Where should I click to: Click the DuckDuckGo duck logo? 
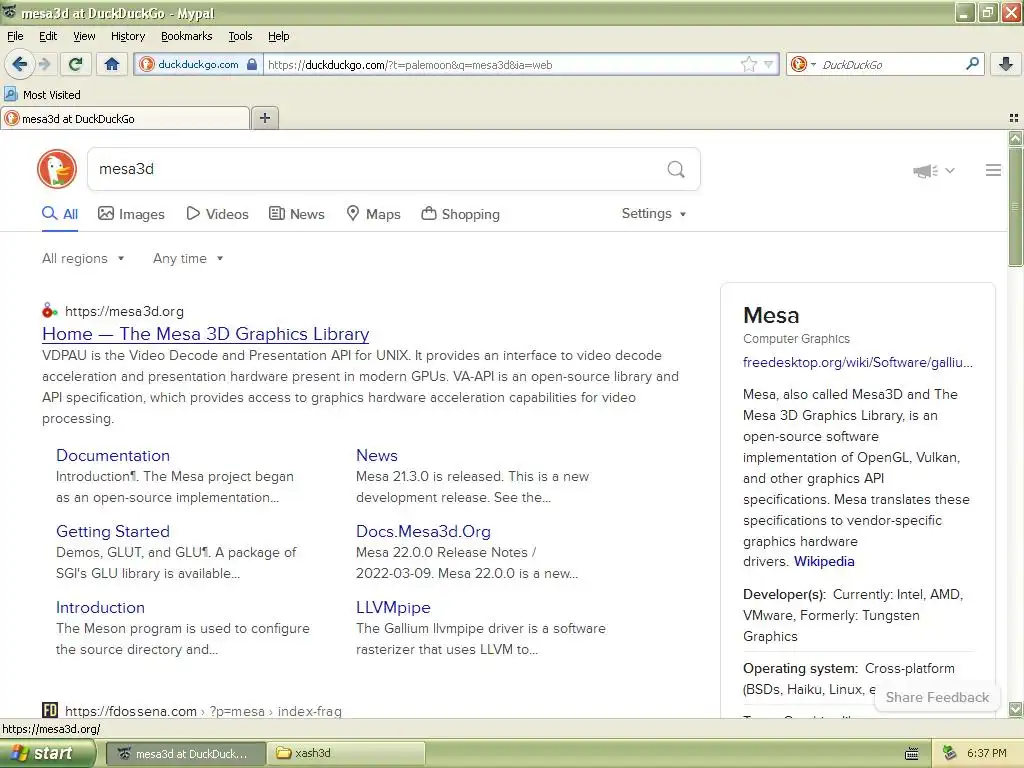[57, 169]
